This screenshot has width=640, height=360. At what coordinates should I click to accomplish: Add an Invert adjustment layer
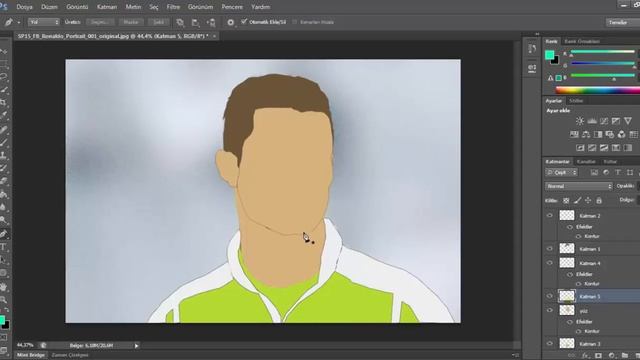coord(580,148)
